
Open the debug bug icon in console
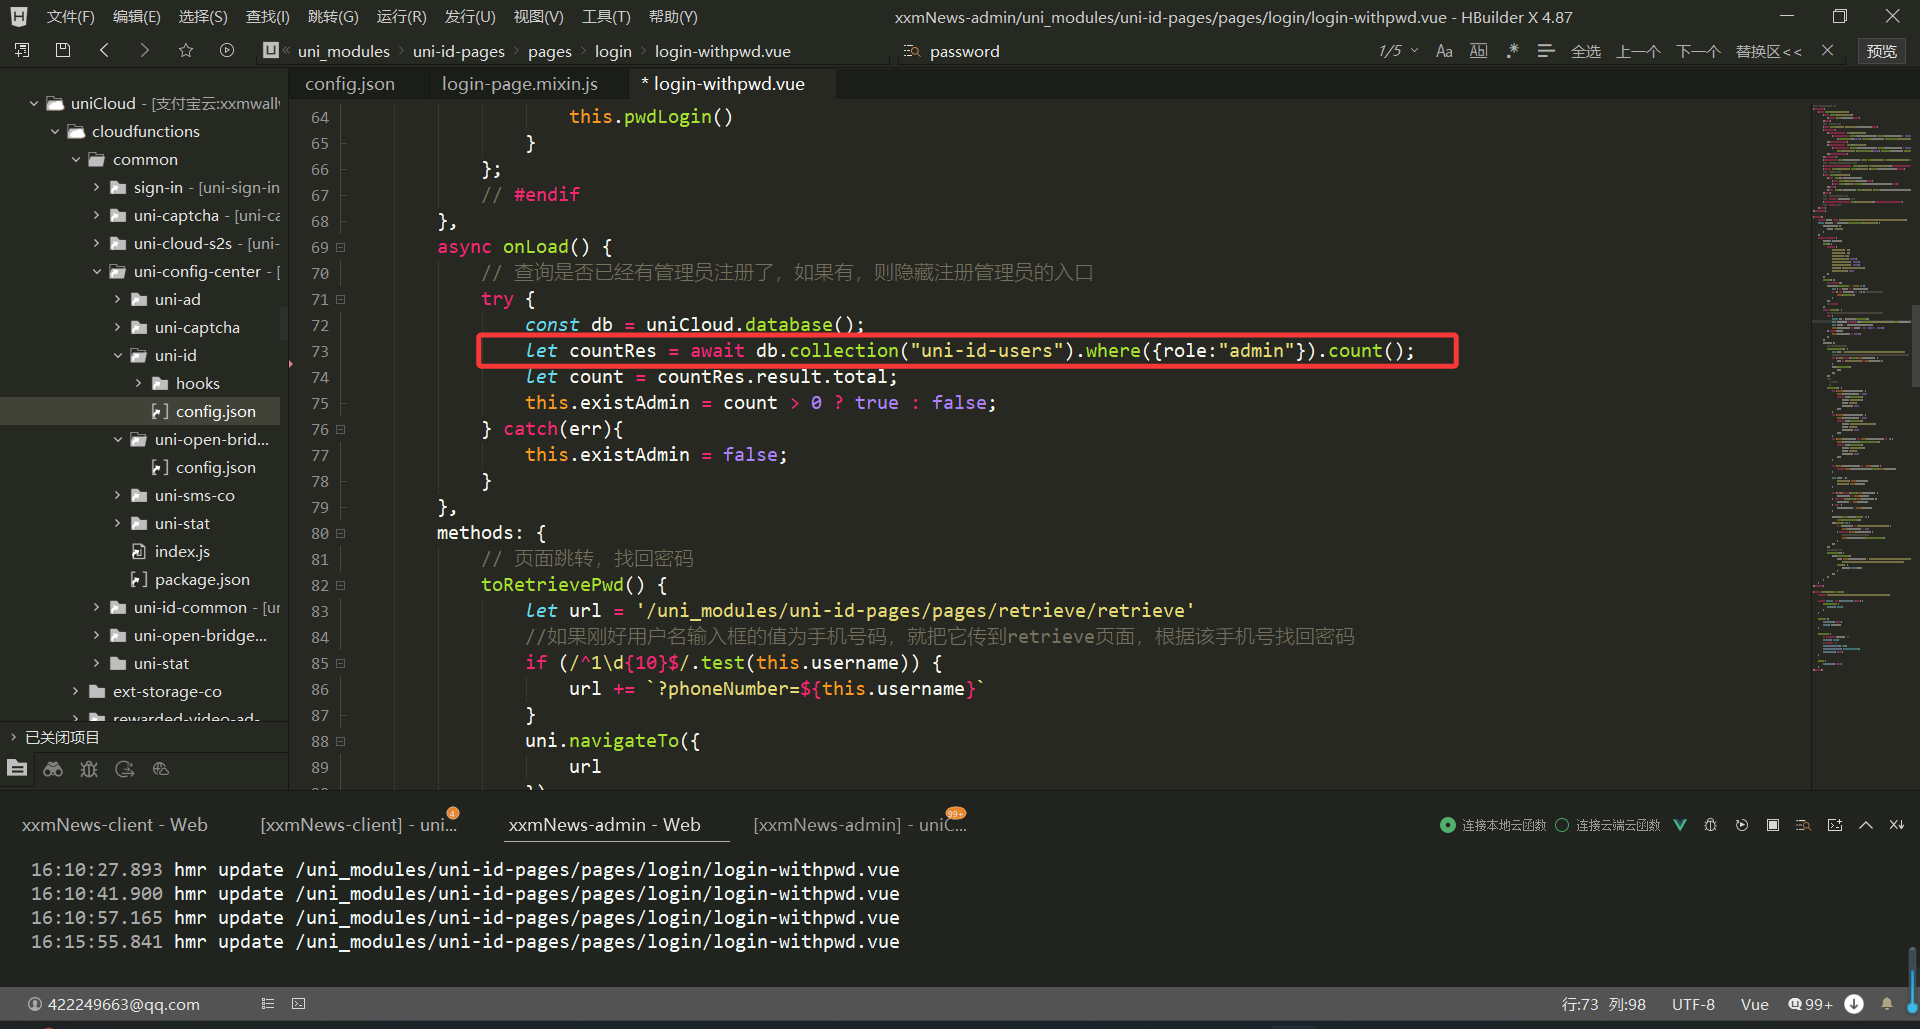pos(1710,825)
